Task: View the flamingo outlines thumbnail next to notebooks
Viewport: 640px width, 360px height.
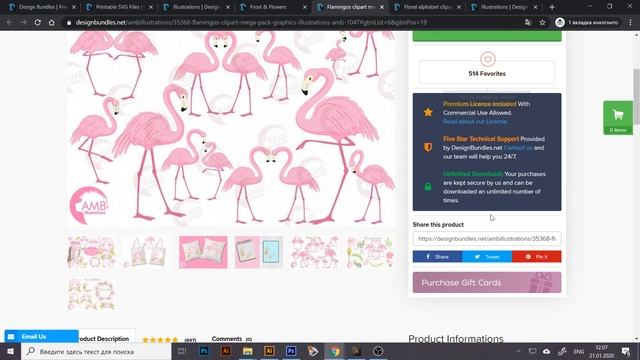Action: [x=315, y=252]
